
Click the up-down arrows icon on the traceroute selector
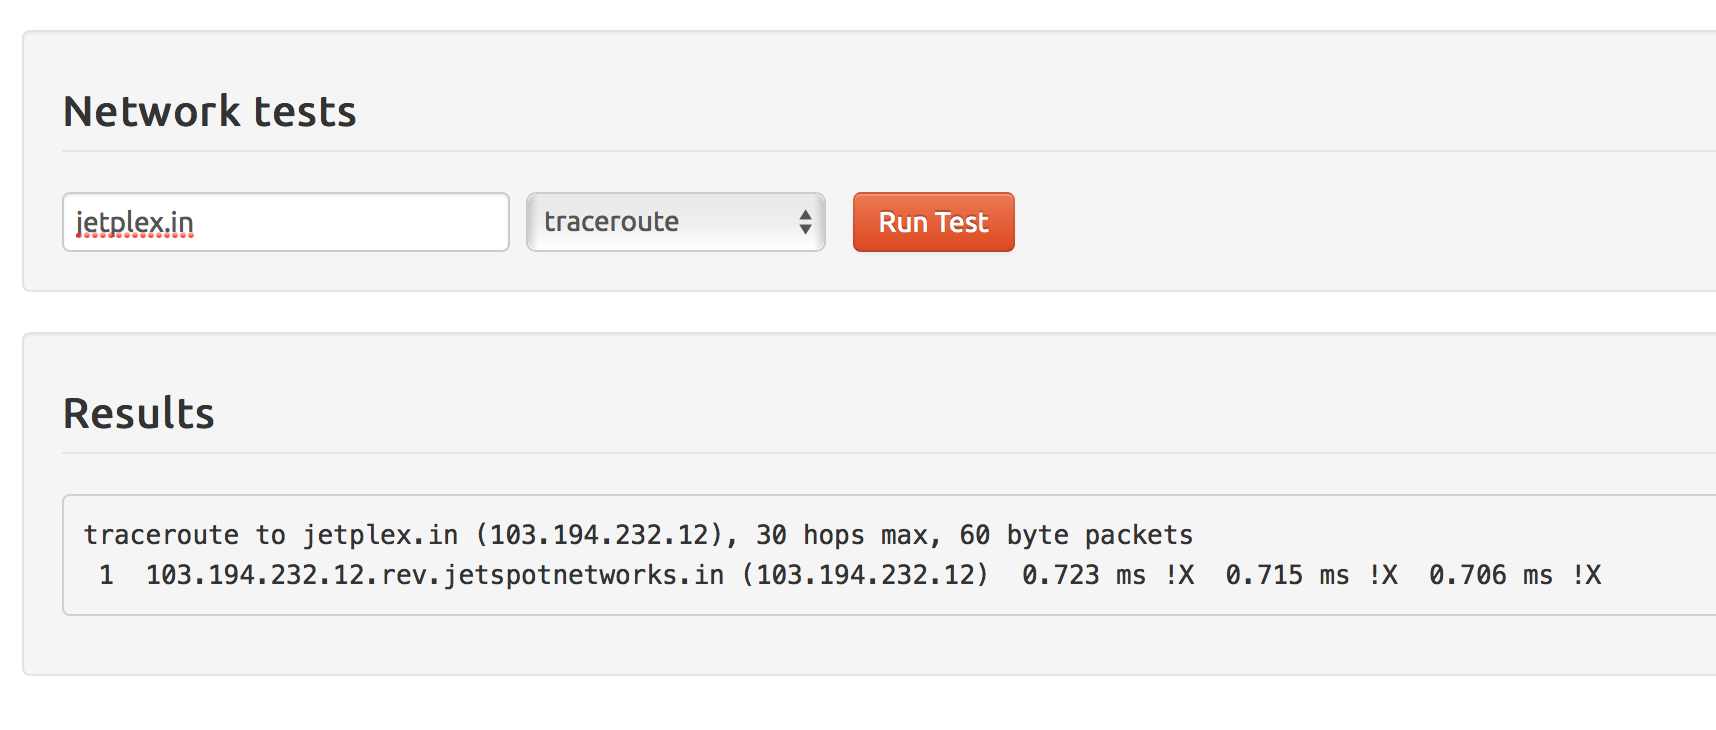tap(805, 222)
